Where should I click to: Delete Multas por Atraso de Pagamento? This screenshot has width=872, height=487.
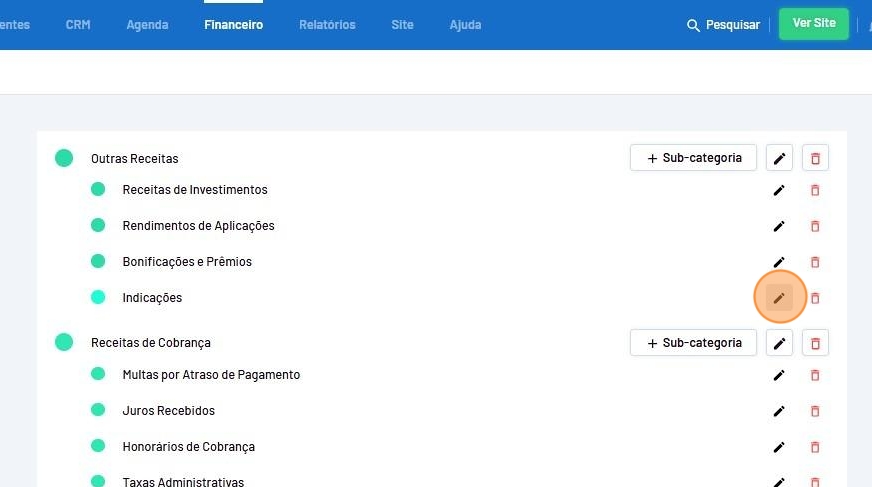[815, 375]
